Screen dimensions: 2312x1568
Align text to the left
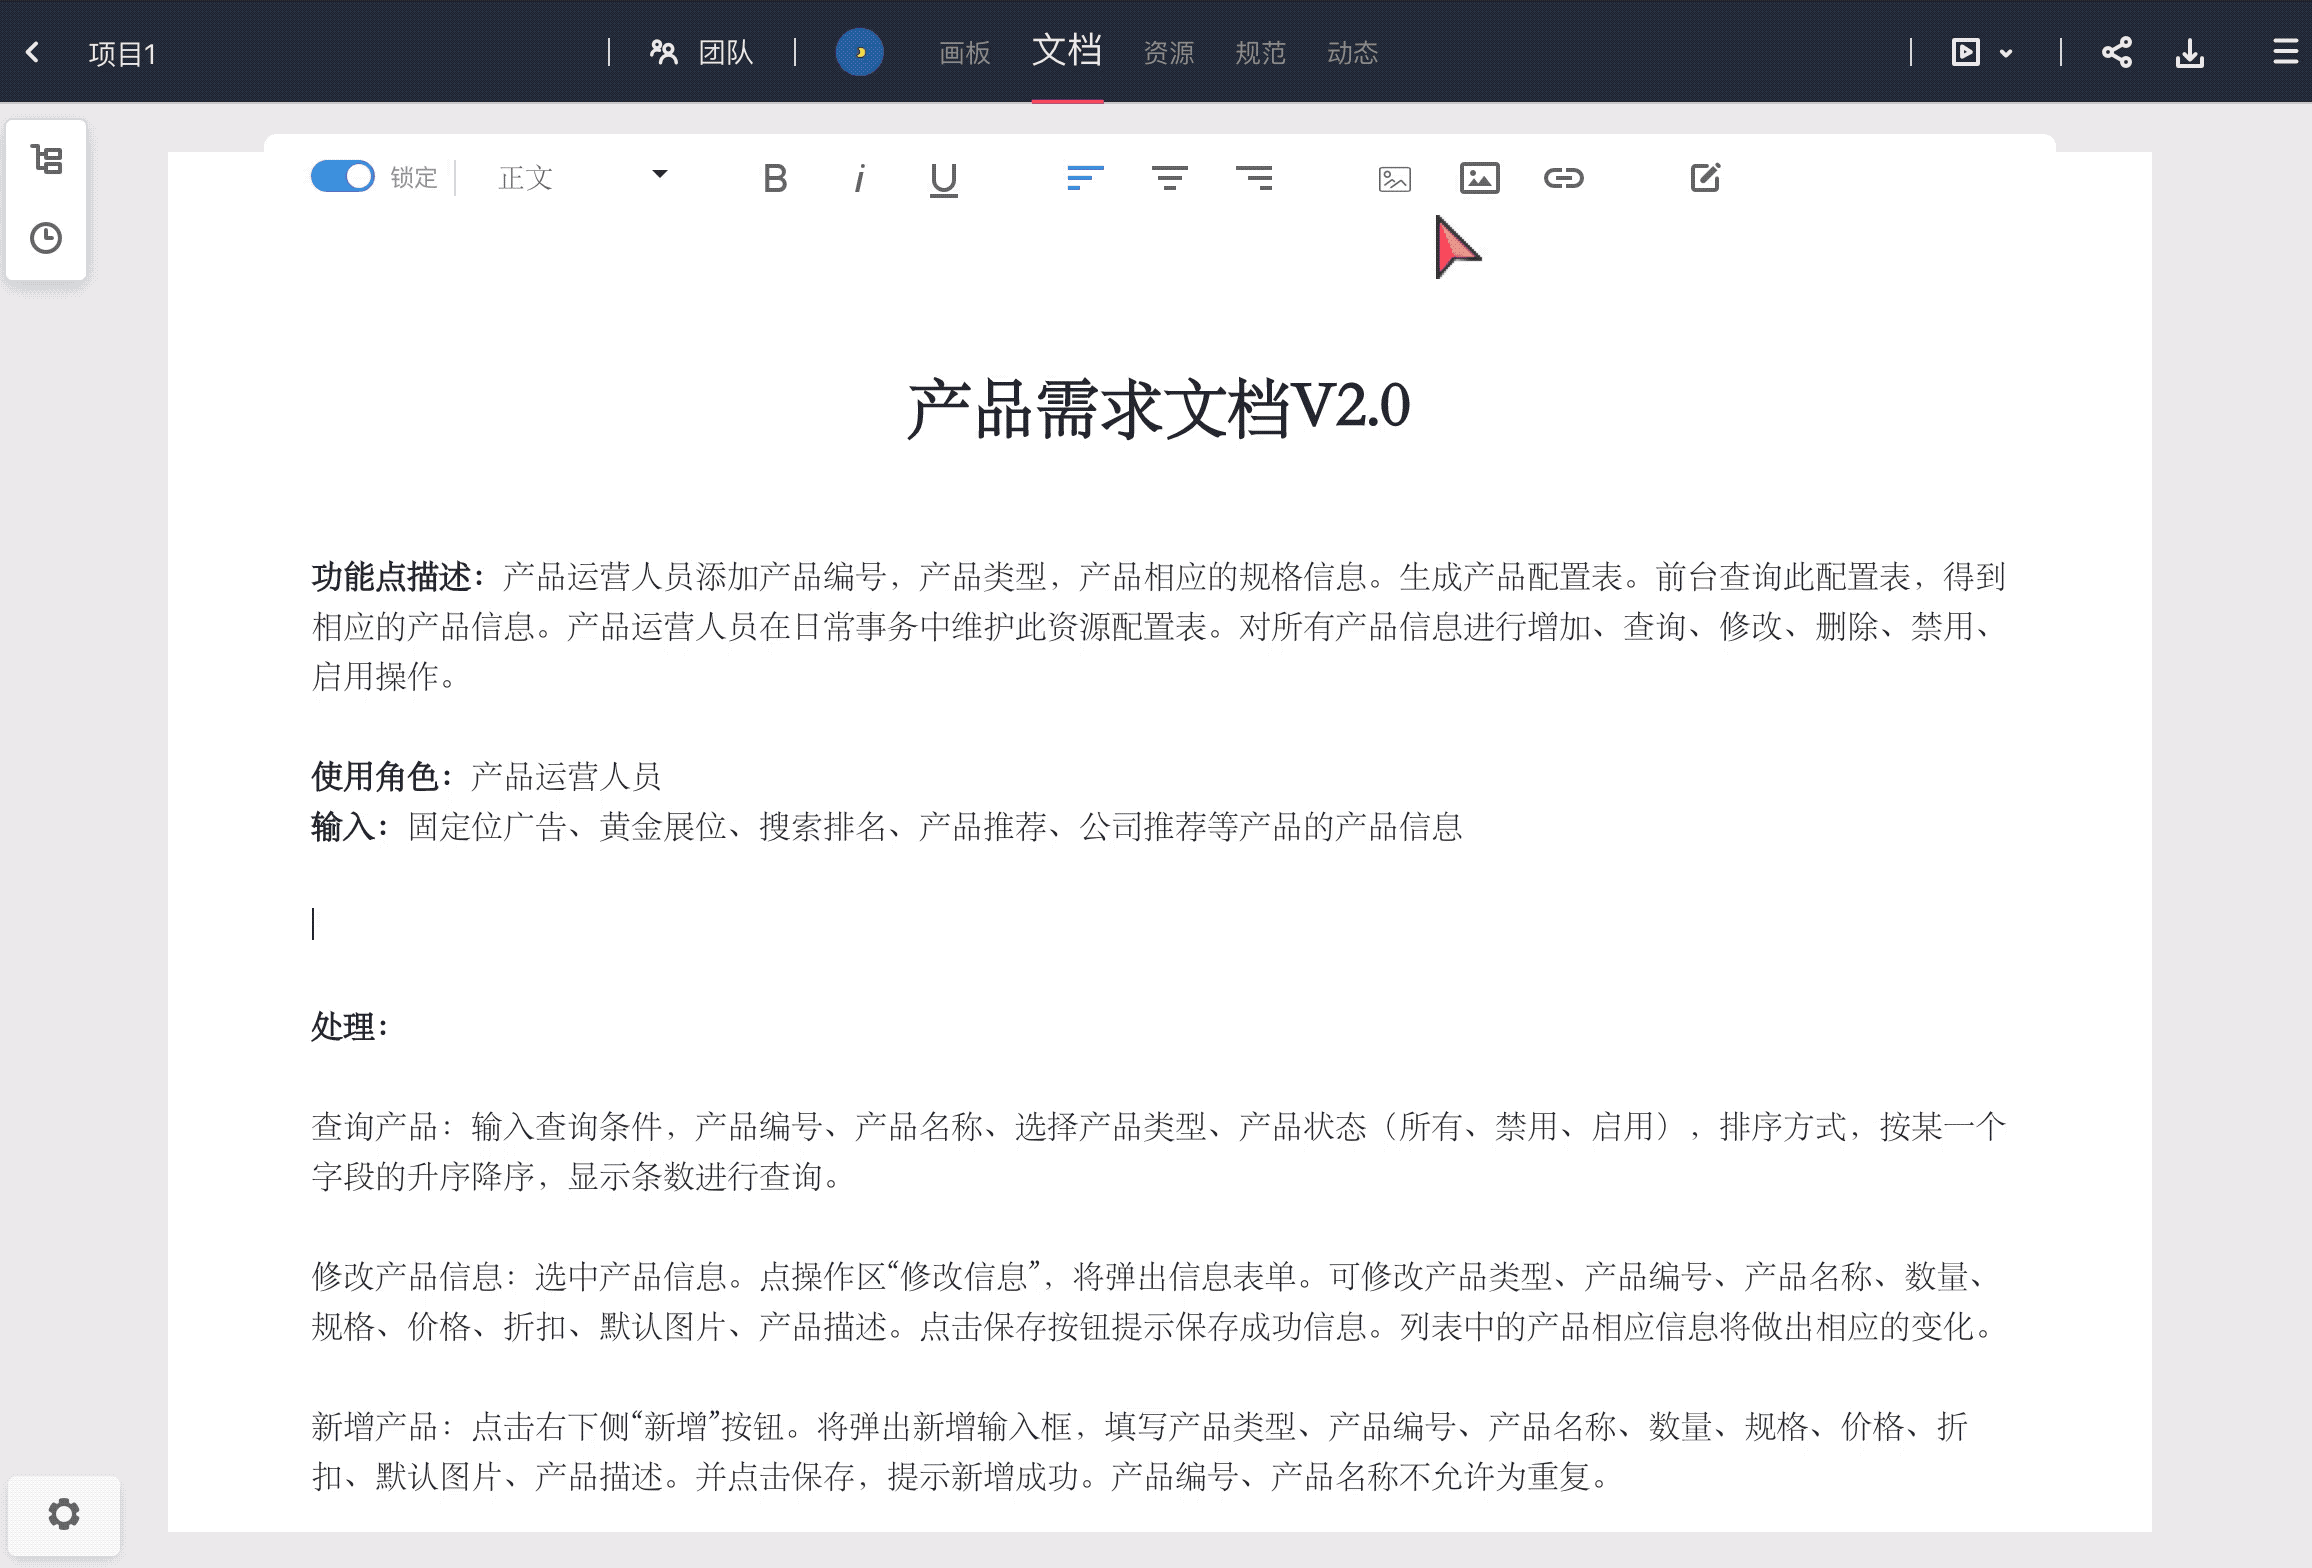[1085, 178]
